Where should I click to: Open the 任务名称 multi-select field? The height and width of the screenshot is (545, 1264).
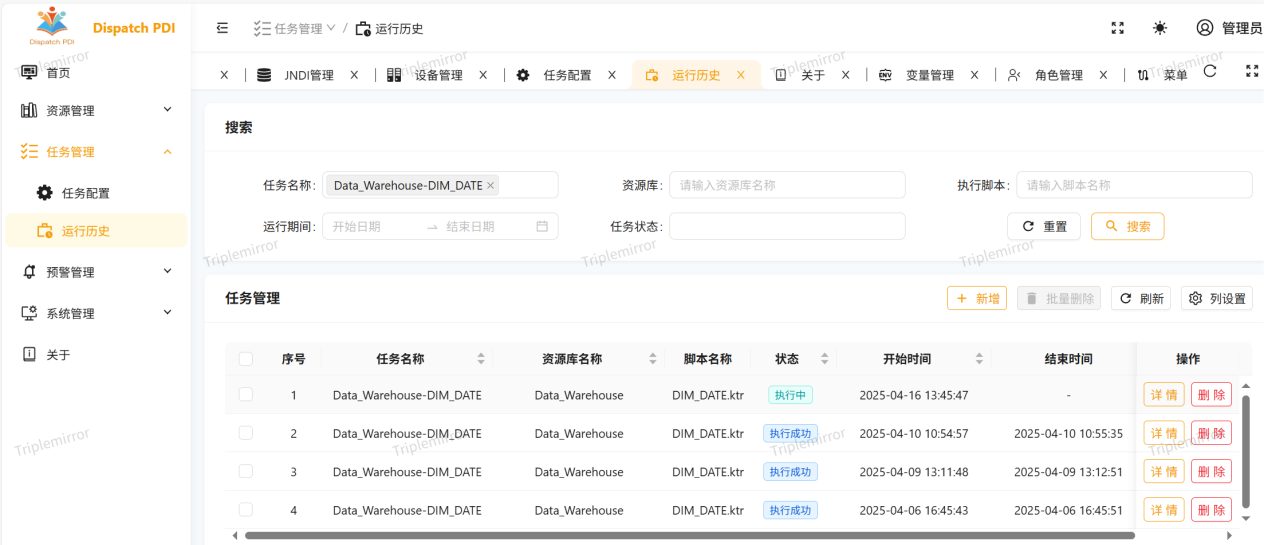pyautogui.click(x=440, y=185)
